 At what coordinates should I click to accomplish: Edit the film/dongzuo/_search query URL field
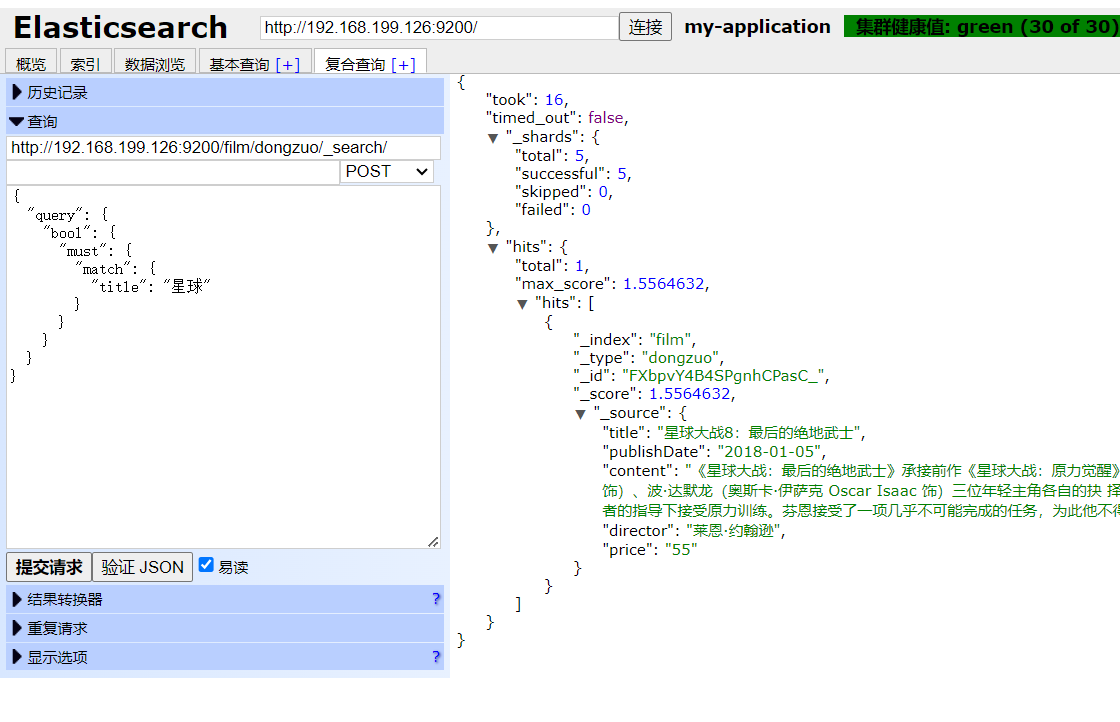[224, 147]
